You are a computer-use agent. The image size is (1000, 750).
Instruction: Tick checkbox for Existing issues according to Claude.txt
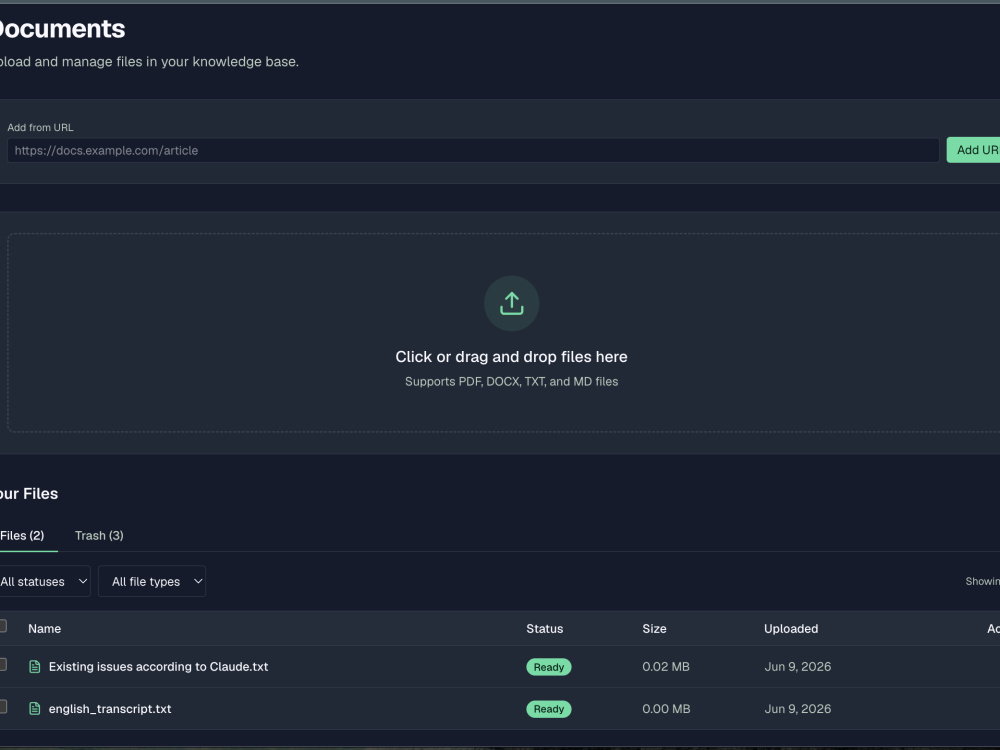tap(3, 665)
